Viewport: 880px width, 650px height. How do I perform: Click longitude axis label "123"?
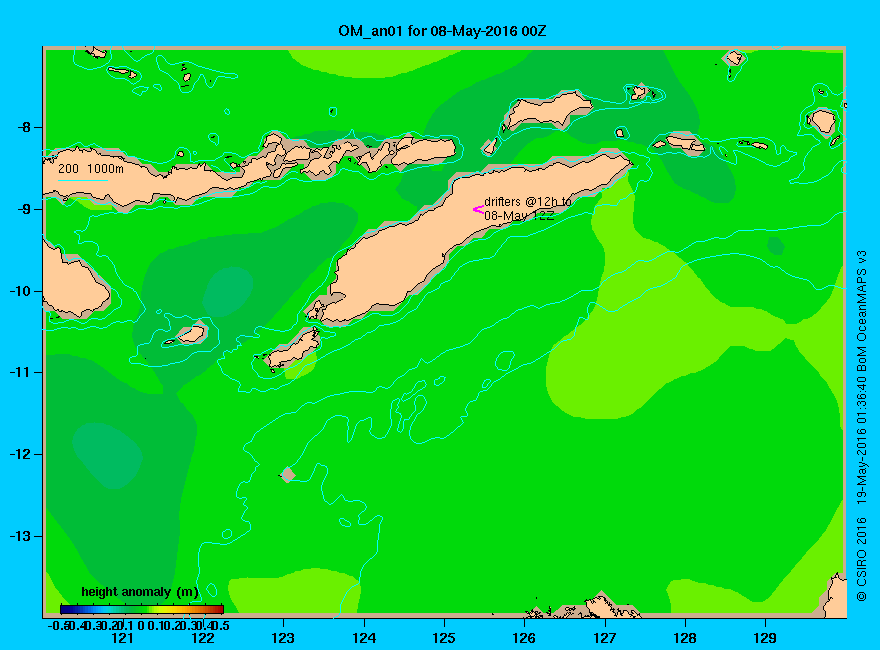[x=283, y=638]
